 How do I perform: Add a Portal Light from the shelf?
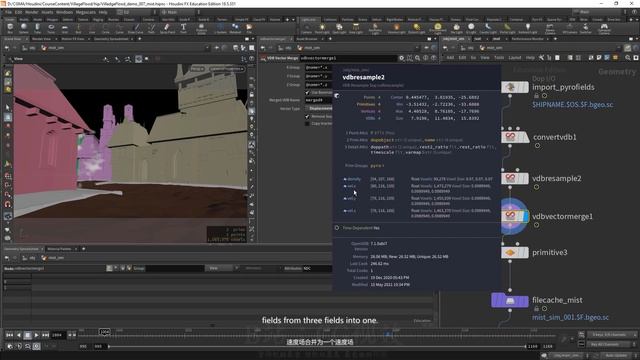pos(507,28)
